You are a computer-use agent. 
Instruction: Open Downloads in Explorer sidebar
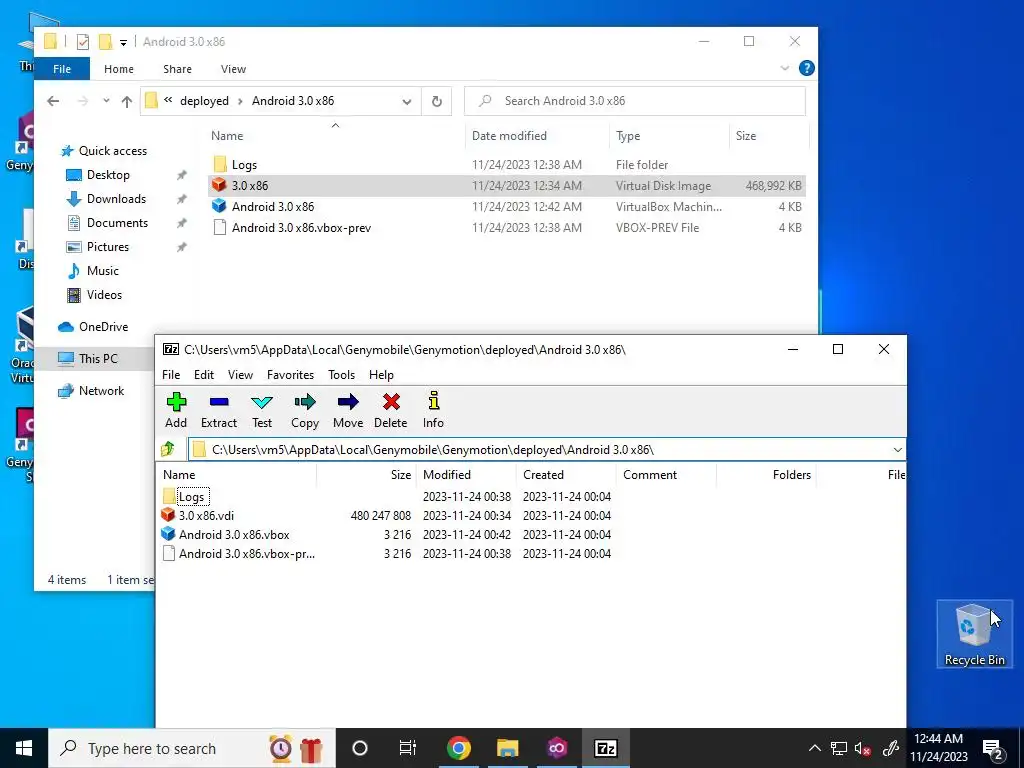(116, 199)
